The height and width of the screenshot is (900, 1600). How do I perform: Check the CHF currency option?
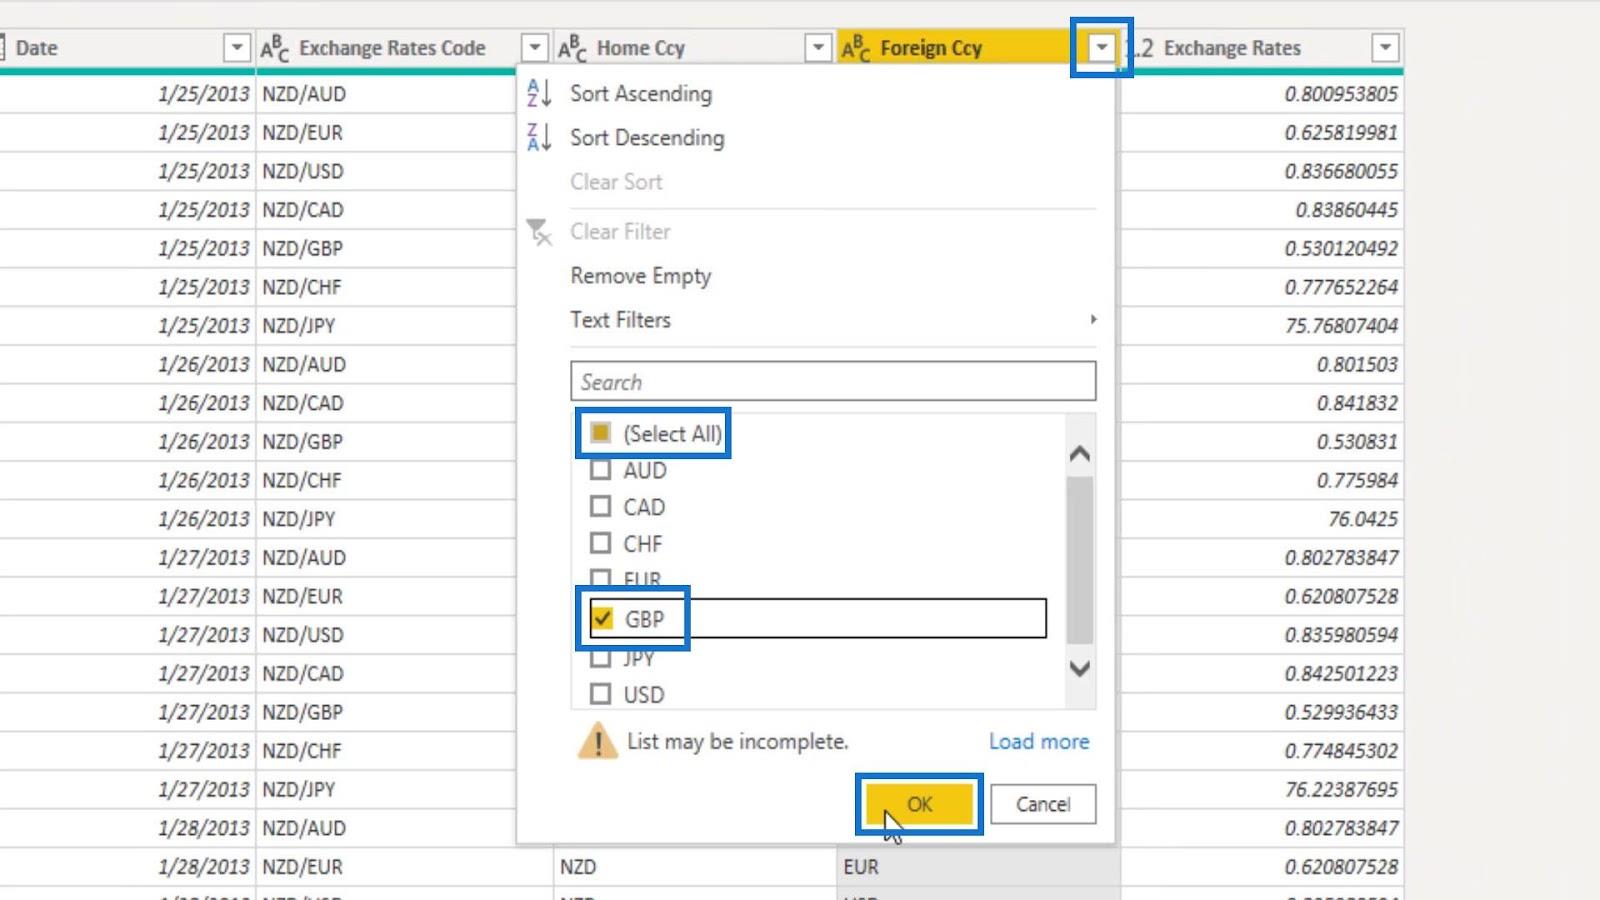[x=600, y=544]
